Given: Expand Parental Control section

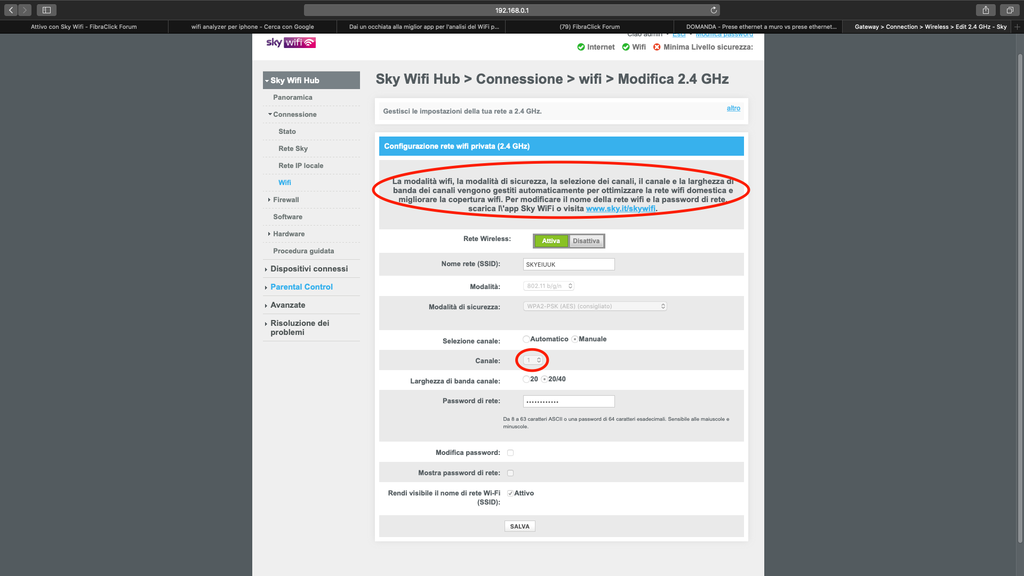Looking at the screenshot, I should [x=300, y=287].
